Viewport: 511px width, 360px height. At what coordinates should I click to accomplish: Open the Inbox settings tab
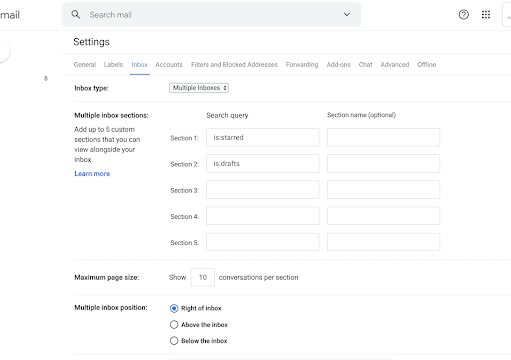[x=139, y=65]
